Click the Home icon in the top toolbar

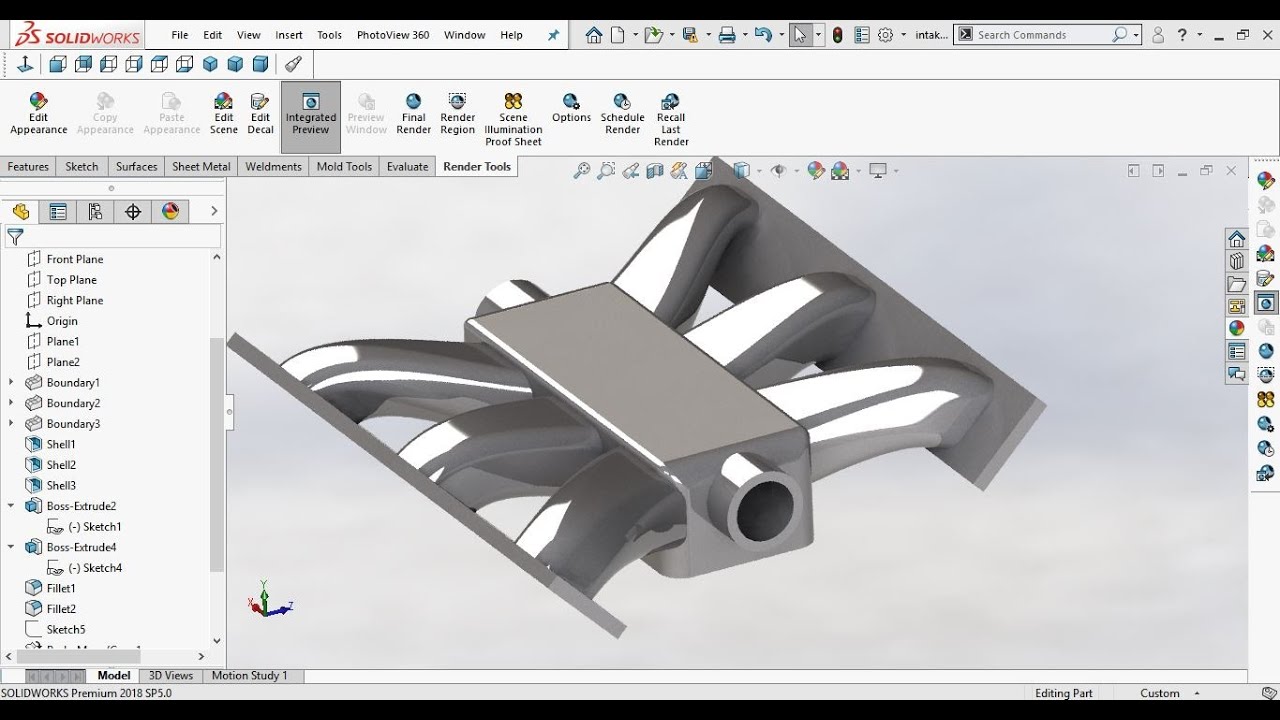(594, 35)
